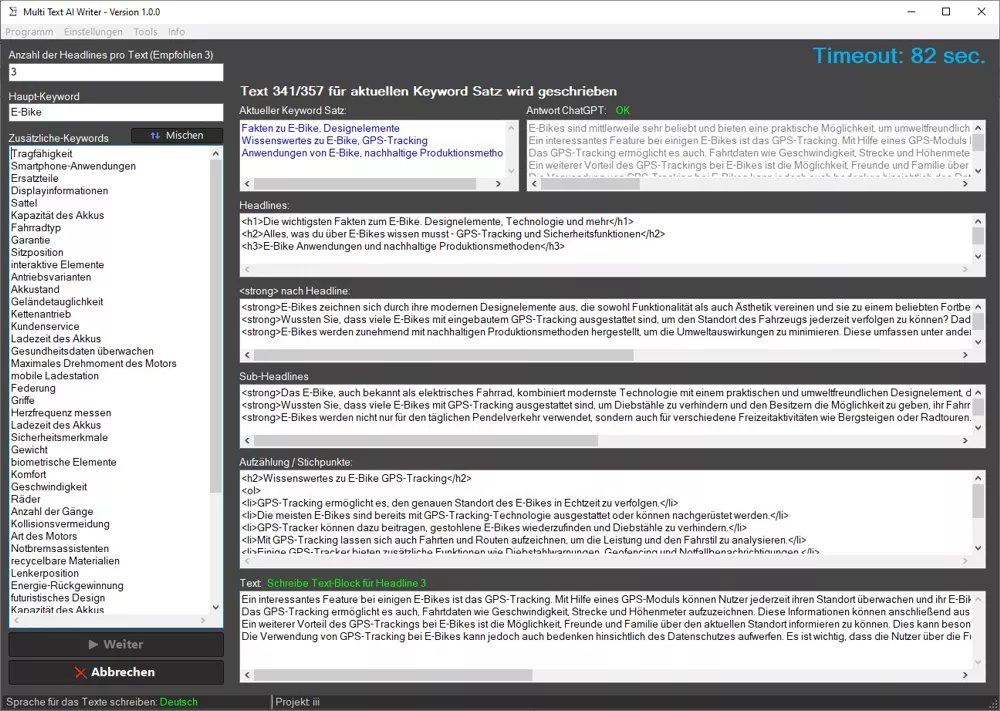Click keyword list horizontal scroll right arrow
1000x711 pixels.
coord(203,620)
